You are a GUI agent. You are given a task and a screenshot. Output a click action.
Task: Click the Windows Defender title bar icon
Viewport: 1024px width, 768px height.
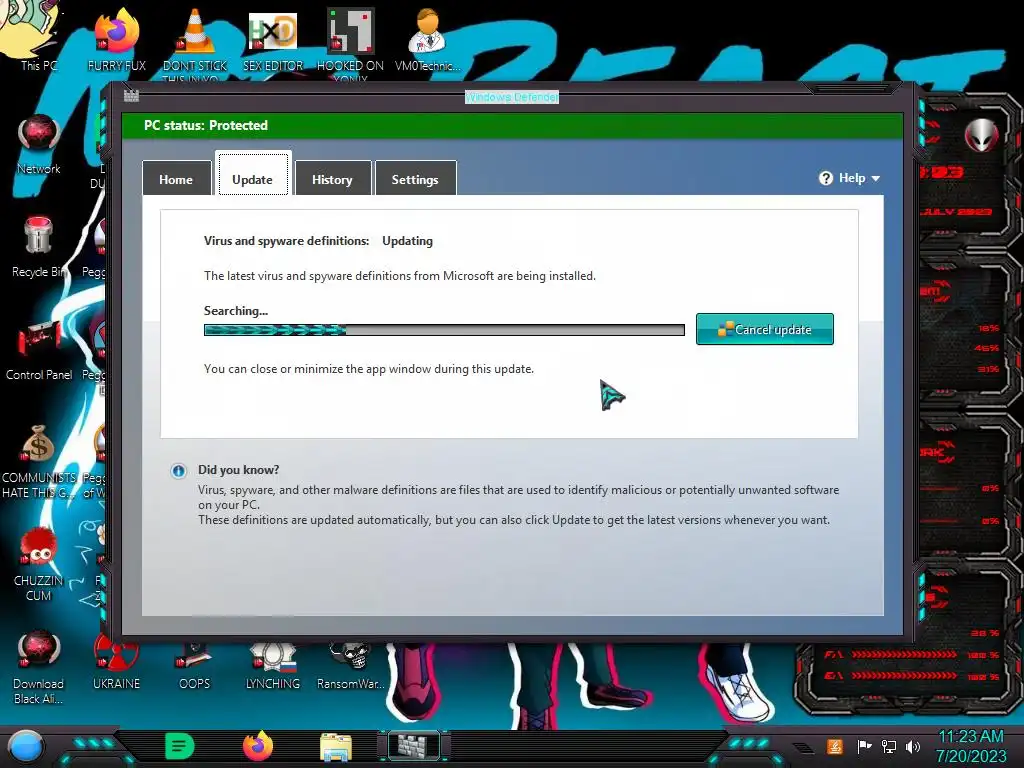[131, 96]
